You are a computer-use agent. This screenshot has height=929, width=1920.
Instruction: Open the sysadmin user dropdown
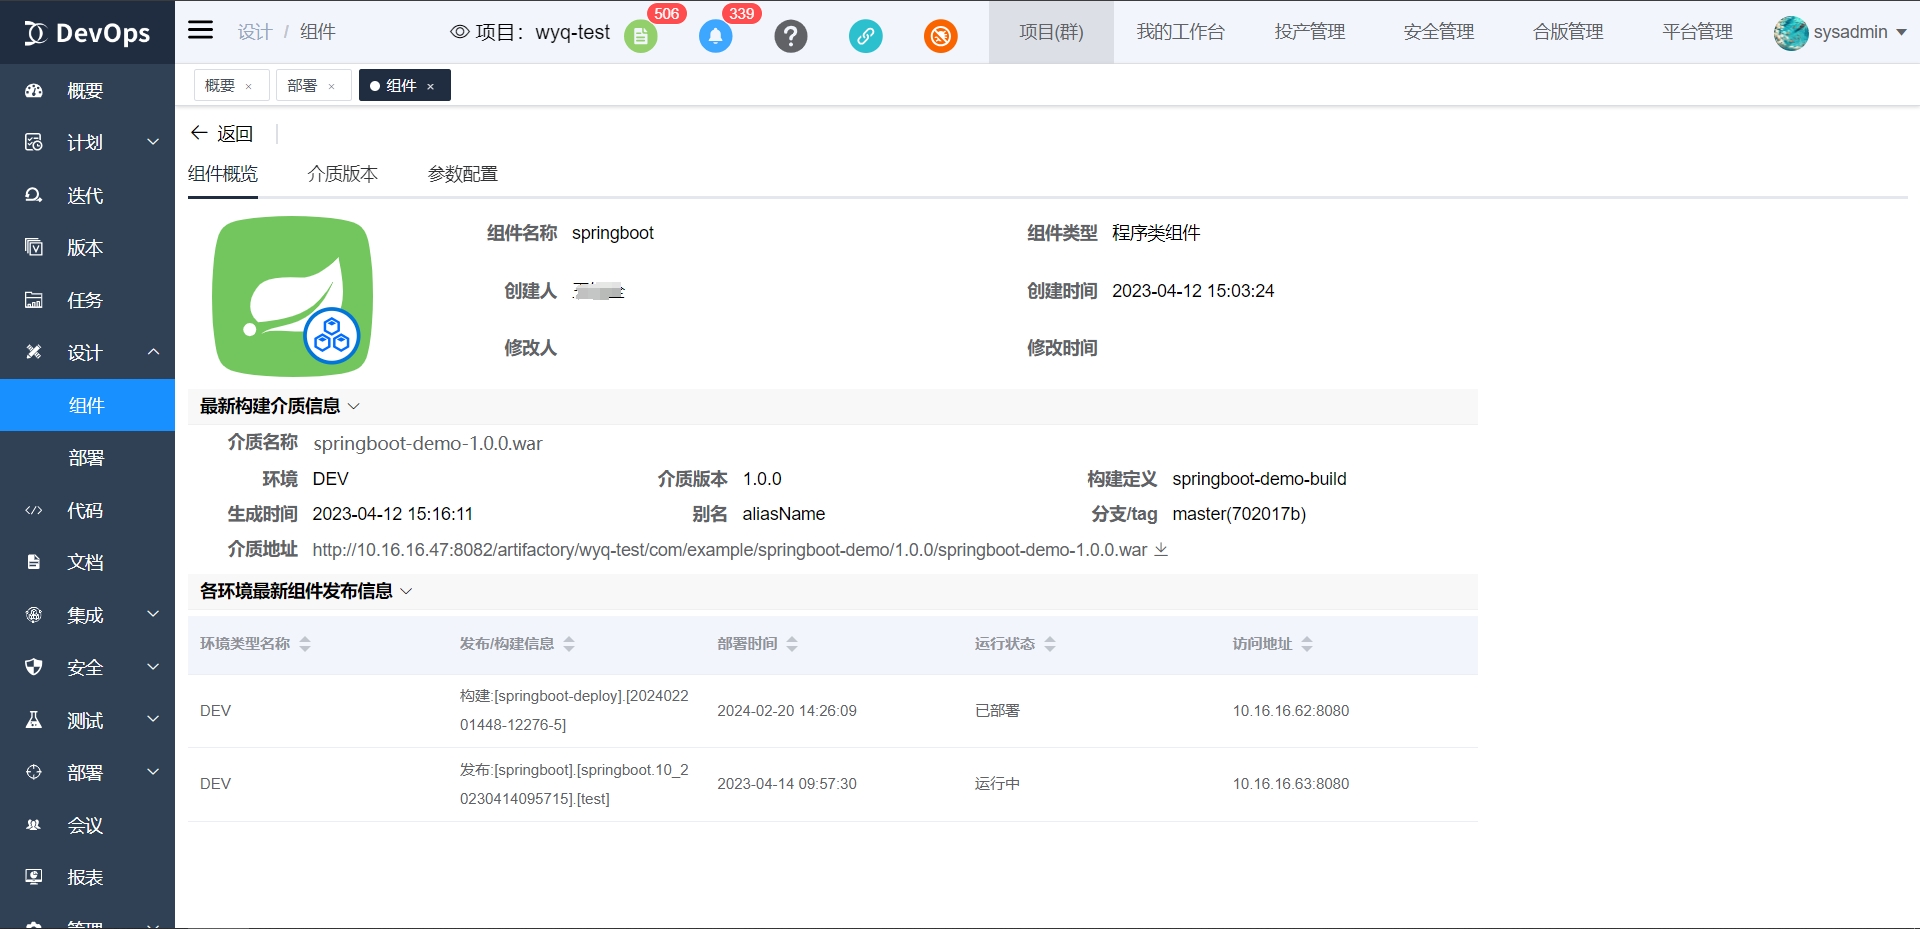(1840, 32)
